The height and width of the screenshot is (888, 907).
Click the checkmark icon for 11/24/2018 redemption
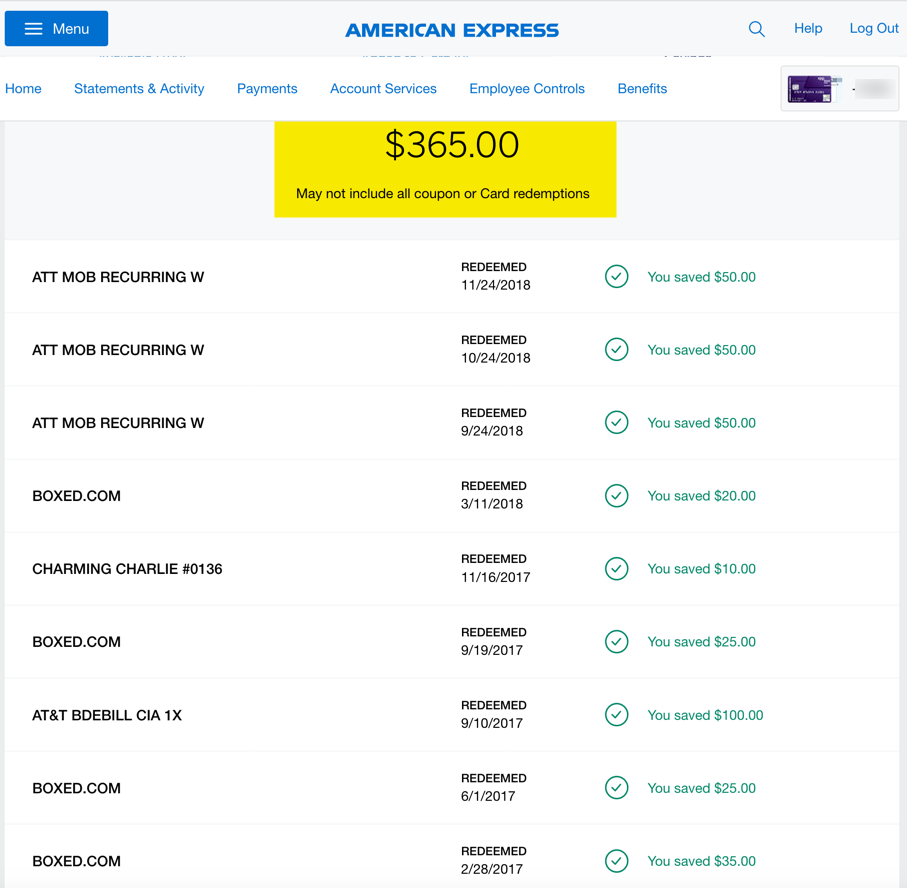pos(617,277)
